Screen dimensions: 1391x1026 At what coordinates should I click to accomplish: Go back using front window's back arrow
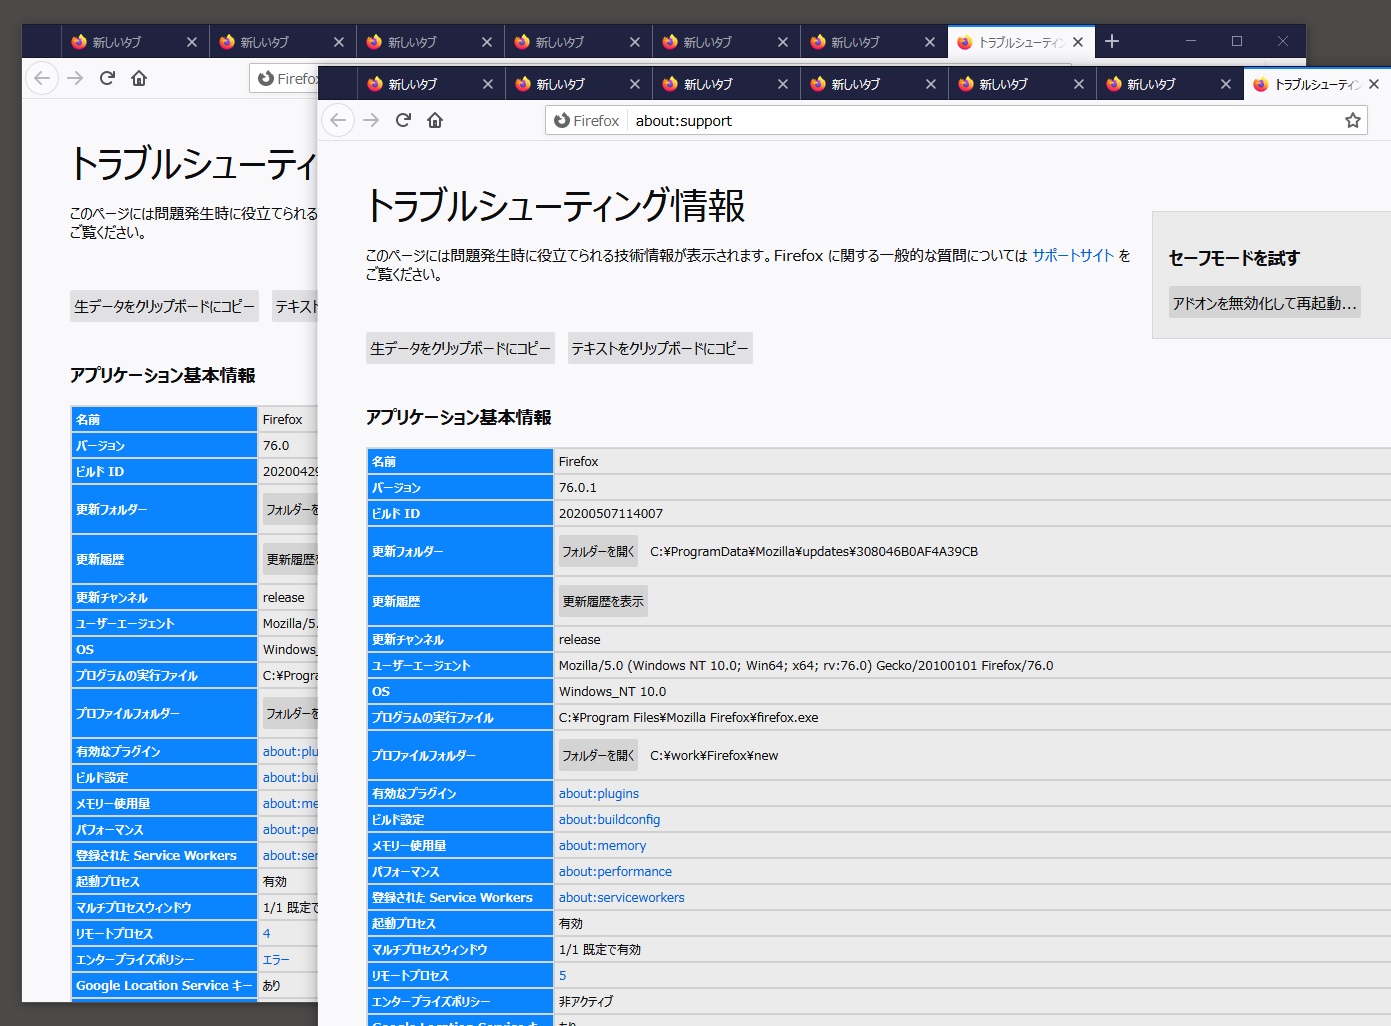(x=338, y=120)
